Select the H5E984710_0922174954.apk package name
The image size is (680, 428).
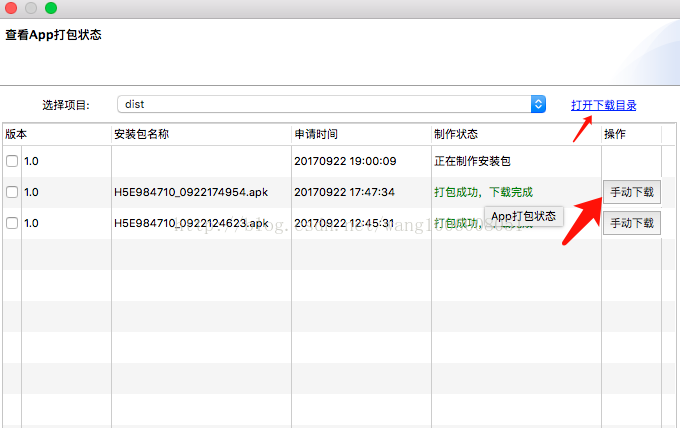[191, 192]
